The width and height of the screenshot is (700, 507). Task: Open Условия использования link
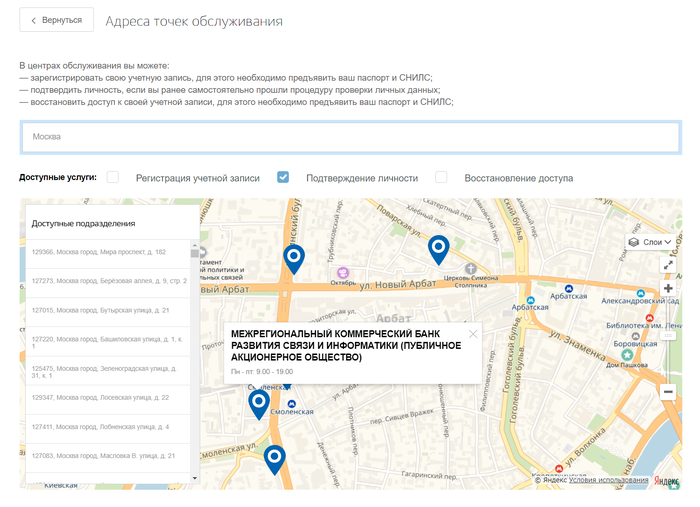[608, 480]
